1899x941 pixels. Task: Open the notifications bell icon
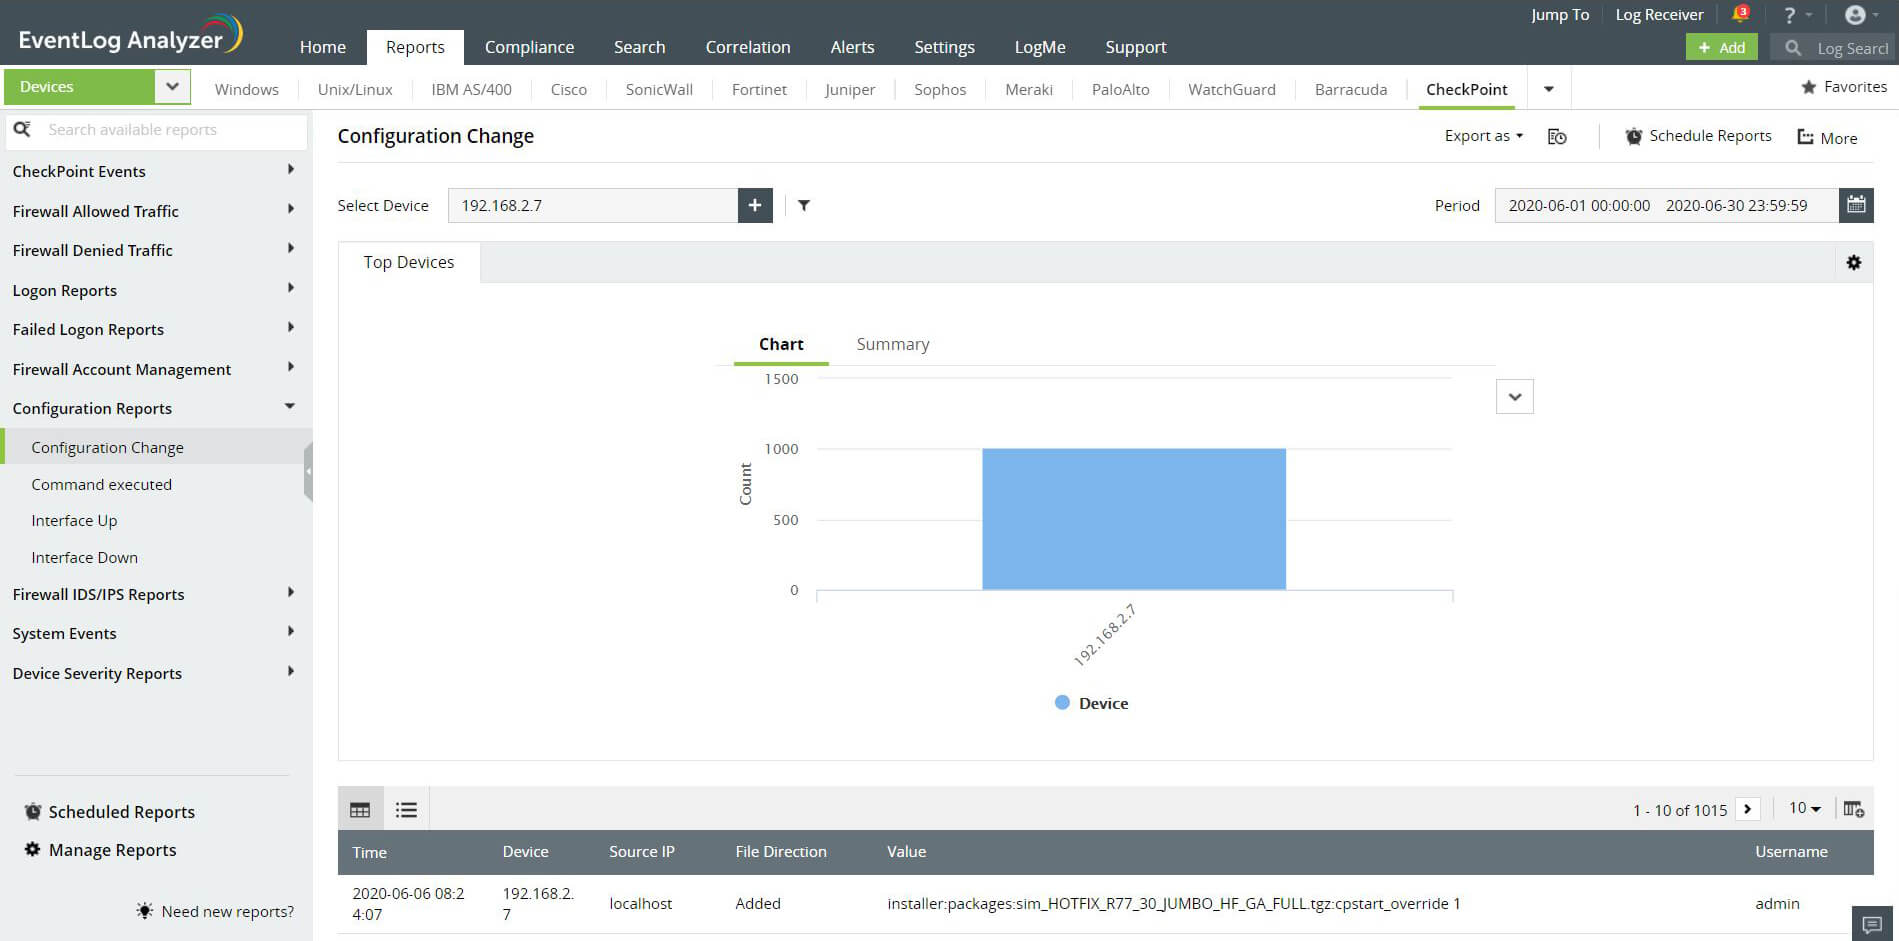pos(1740,14)
